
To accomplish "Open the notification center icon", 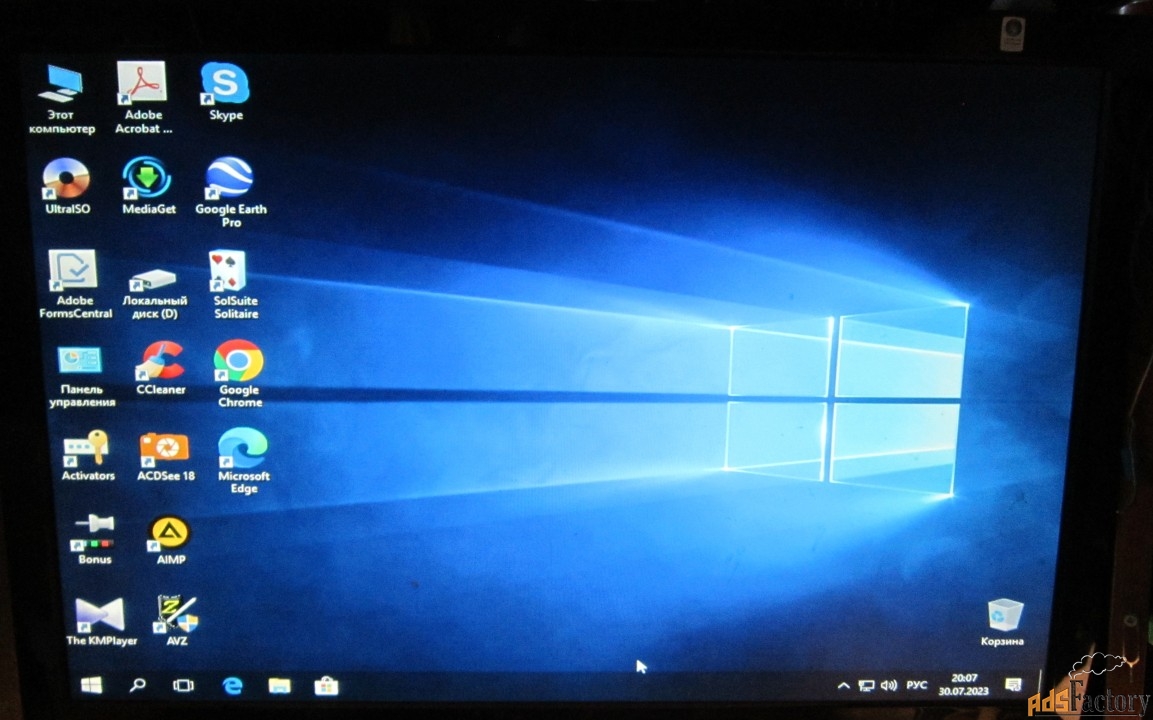I will pos(1013,685).
